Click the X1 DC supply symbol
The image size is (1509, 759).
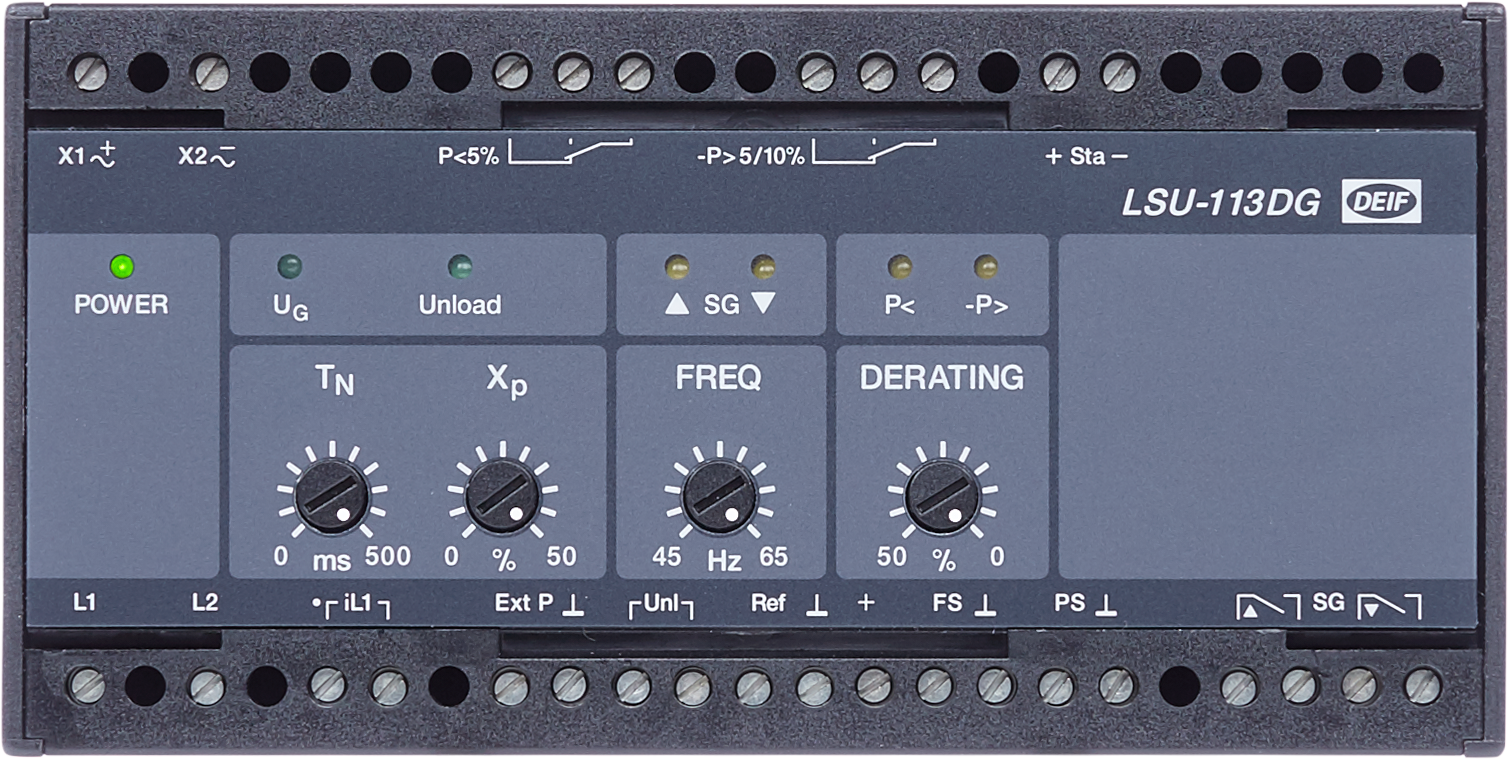coord(103,155)
